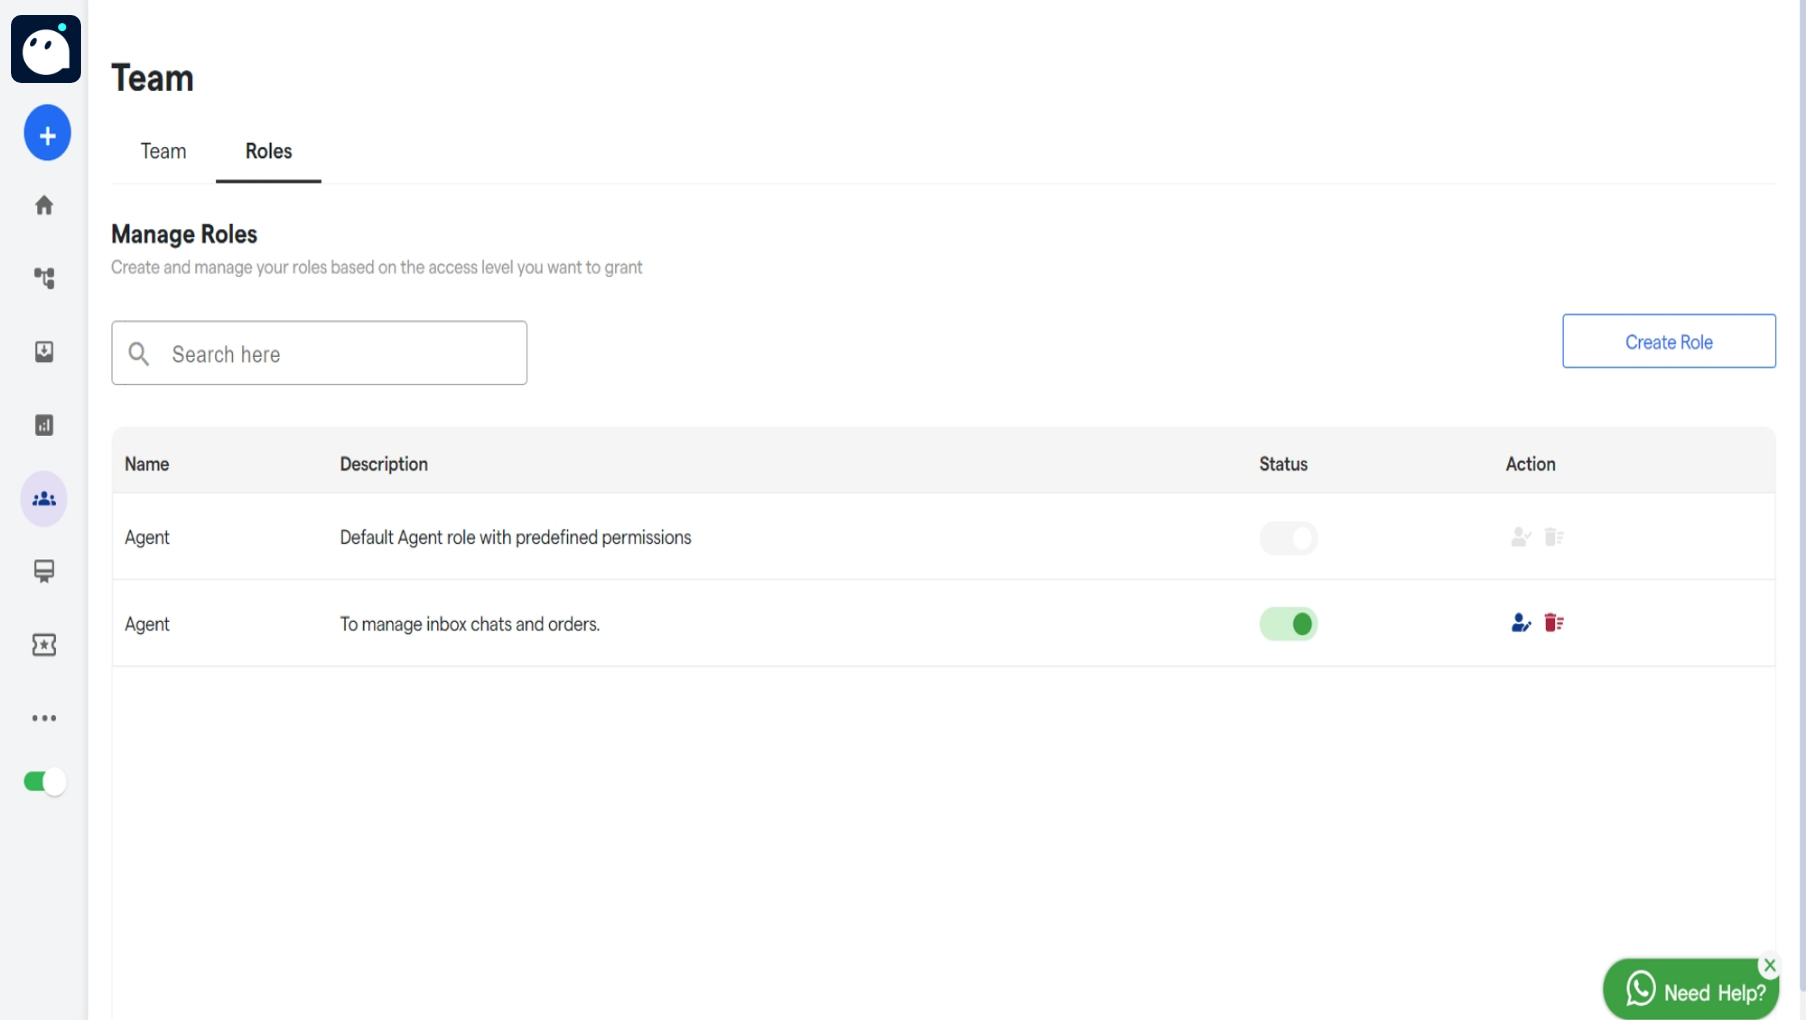
Task: Select the coupons ticket icon in sidebar
Action: 44,645
